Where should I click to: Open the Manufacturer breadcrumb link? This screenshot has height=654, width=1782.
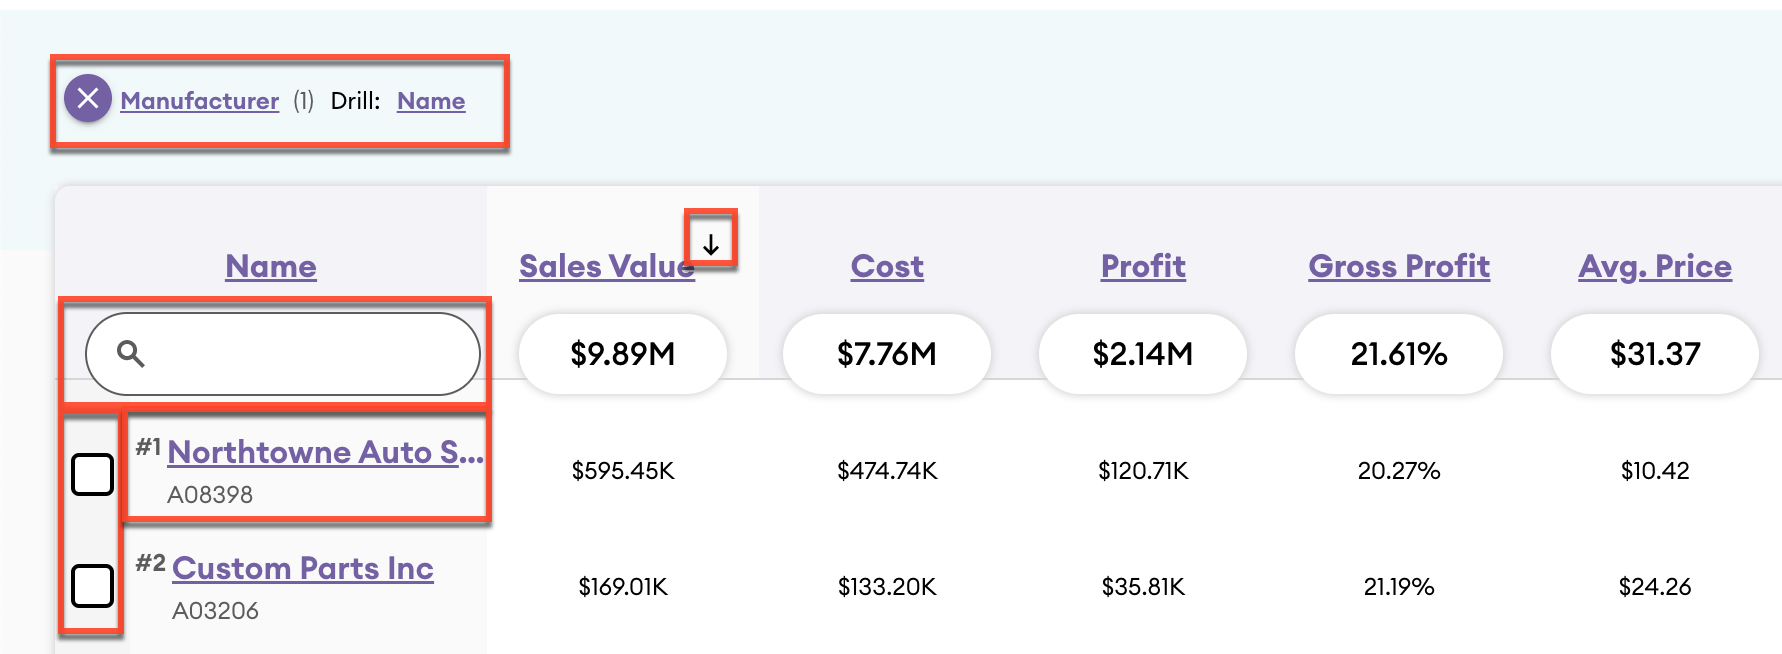pyautogui.click(x=200, y=101)
